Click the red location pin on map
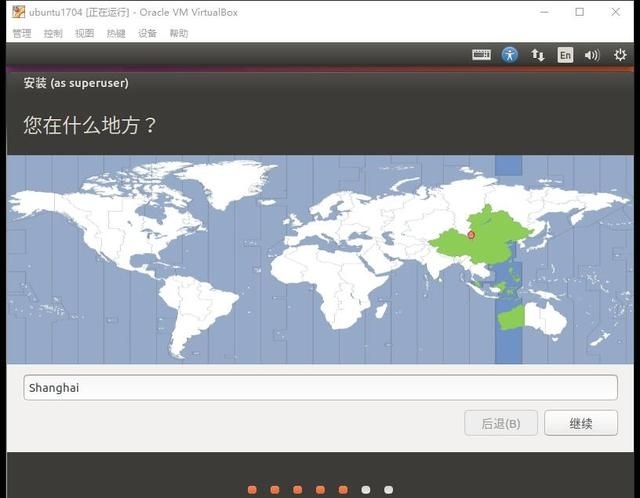Viewport: 640px width, 498px height. coord(471,235)
